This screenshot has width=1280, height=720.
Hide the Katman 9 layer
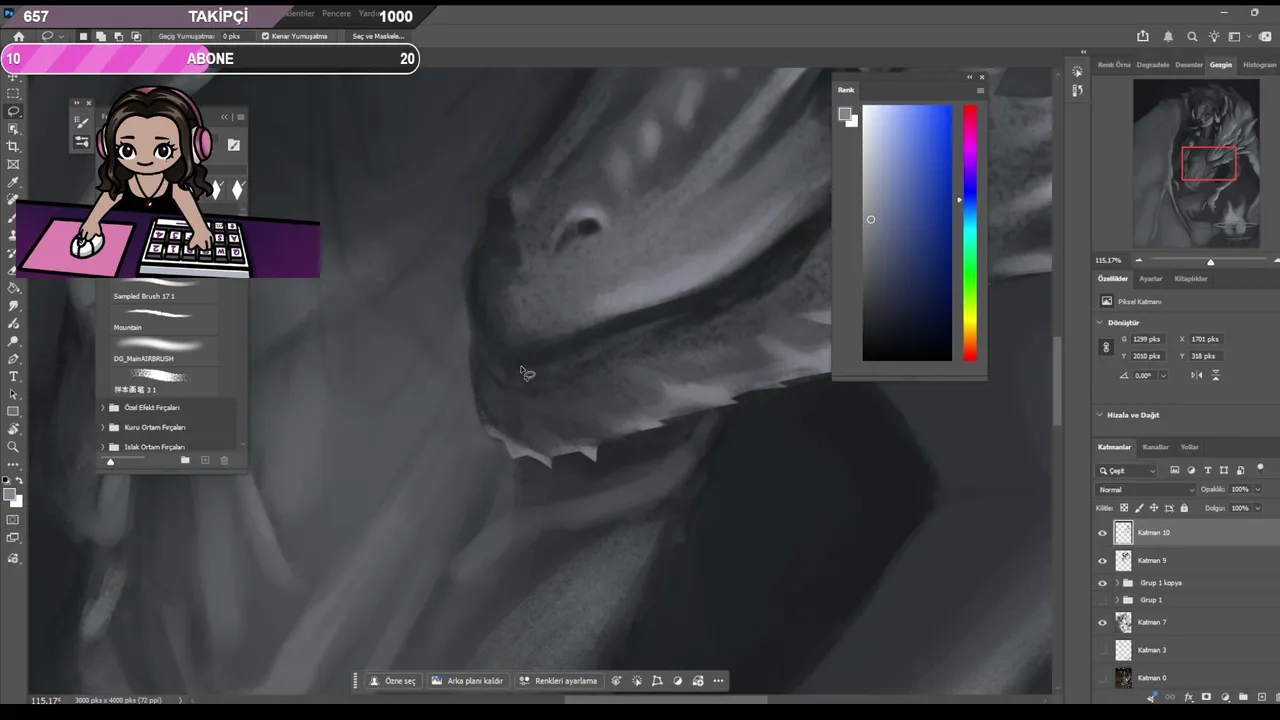(1103, 561)
